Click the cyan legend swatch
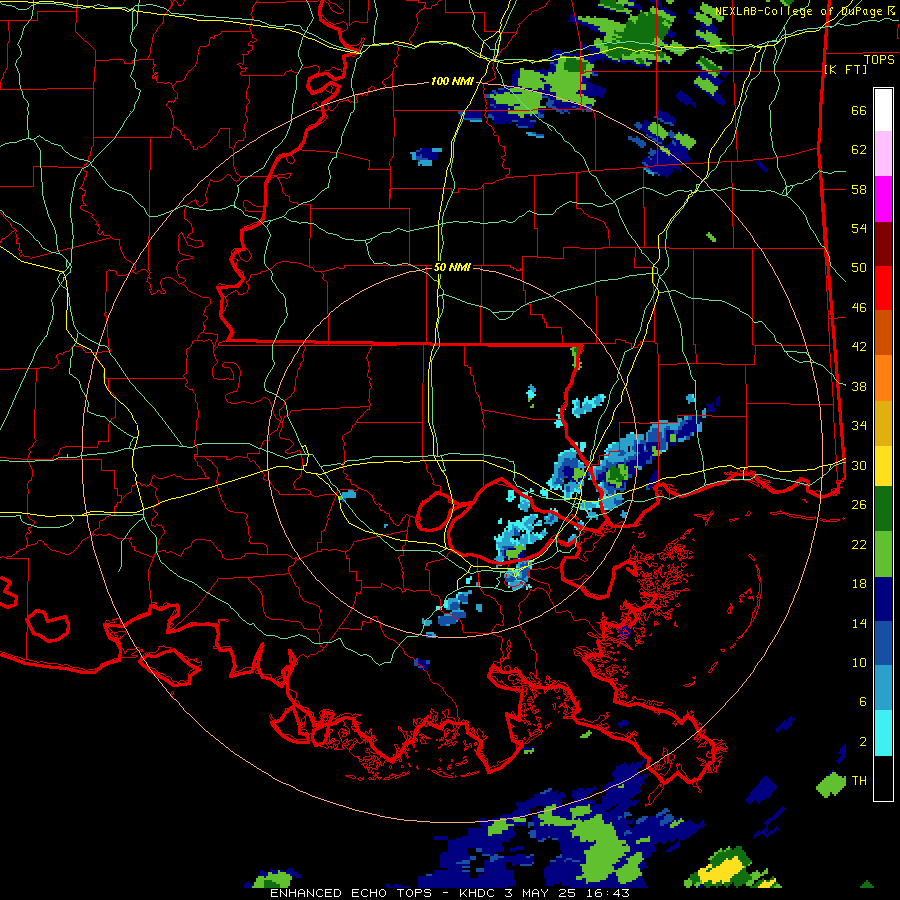The height and width of the screenshot is (900, 900). pyautogui.click(x=883, y=734)
